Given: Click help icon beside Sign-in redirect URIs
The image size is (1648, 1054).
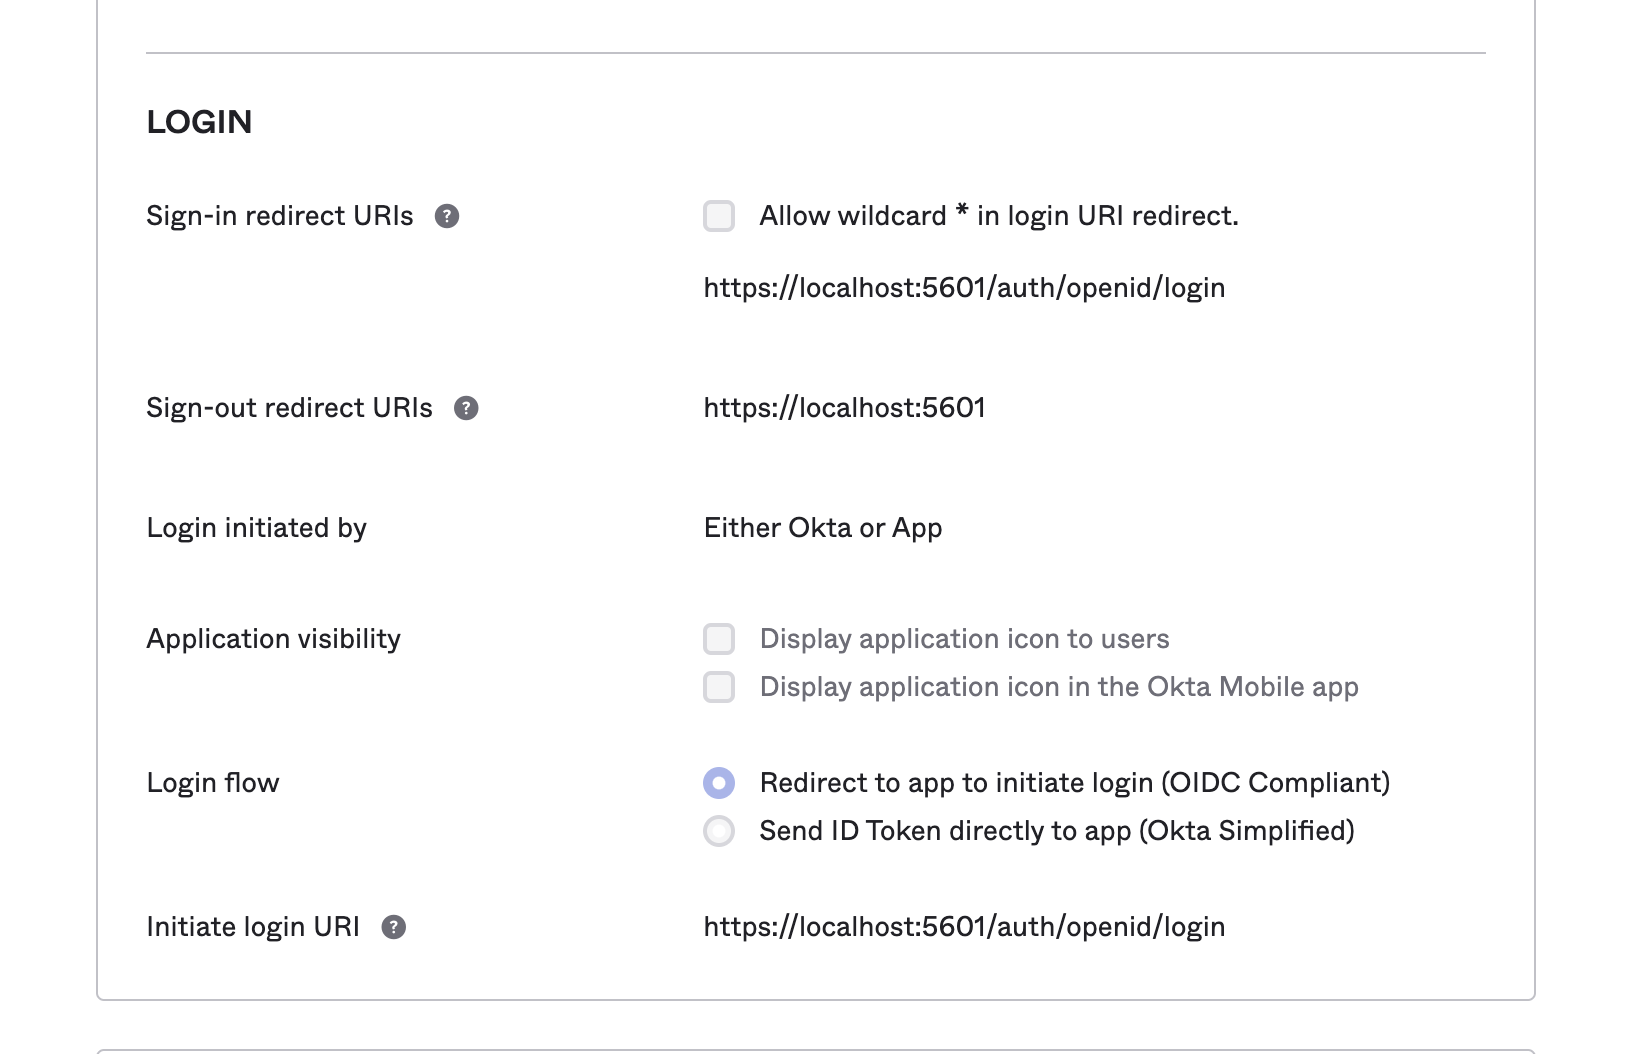Looking at the screenshot, I should pos(447,216).
